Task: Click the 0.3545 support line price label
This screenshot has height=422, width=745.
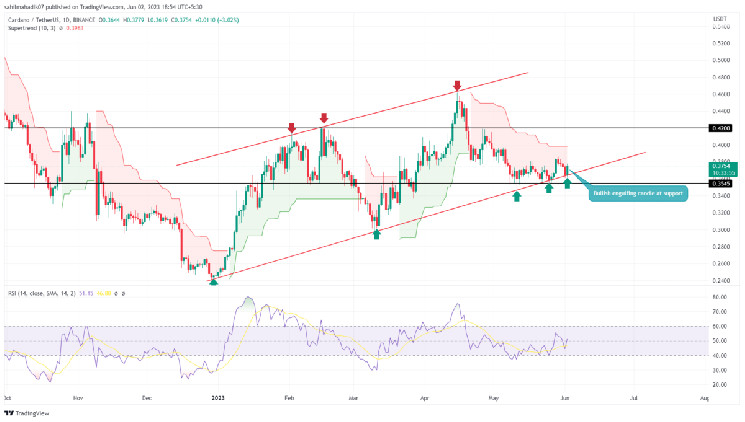Action: coord(720,183)
